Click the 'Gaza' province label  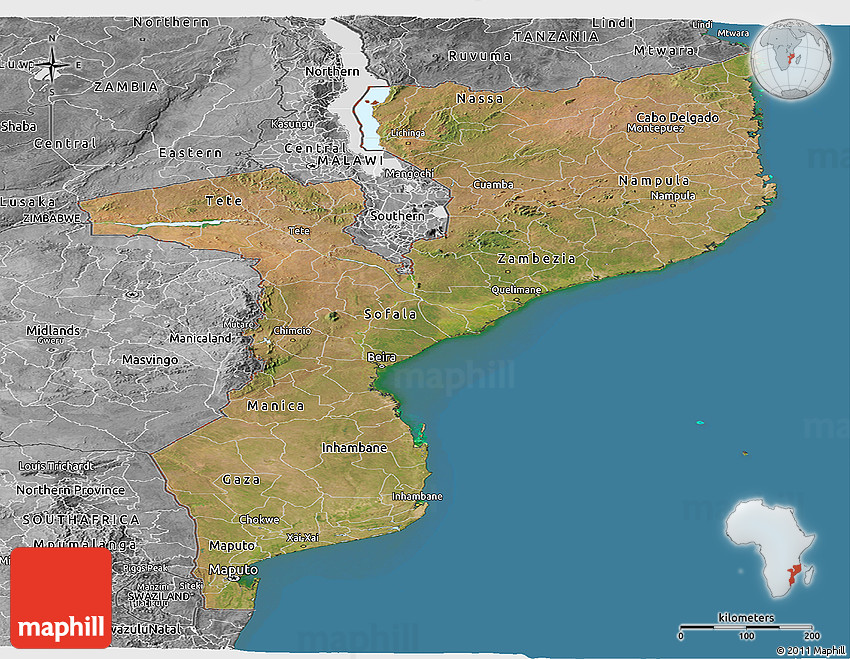[241, 480]
